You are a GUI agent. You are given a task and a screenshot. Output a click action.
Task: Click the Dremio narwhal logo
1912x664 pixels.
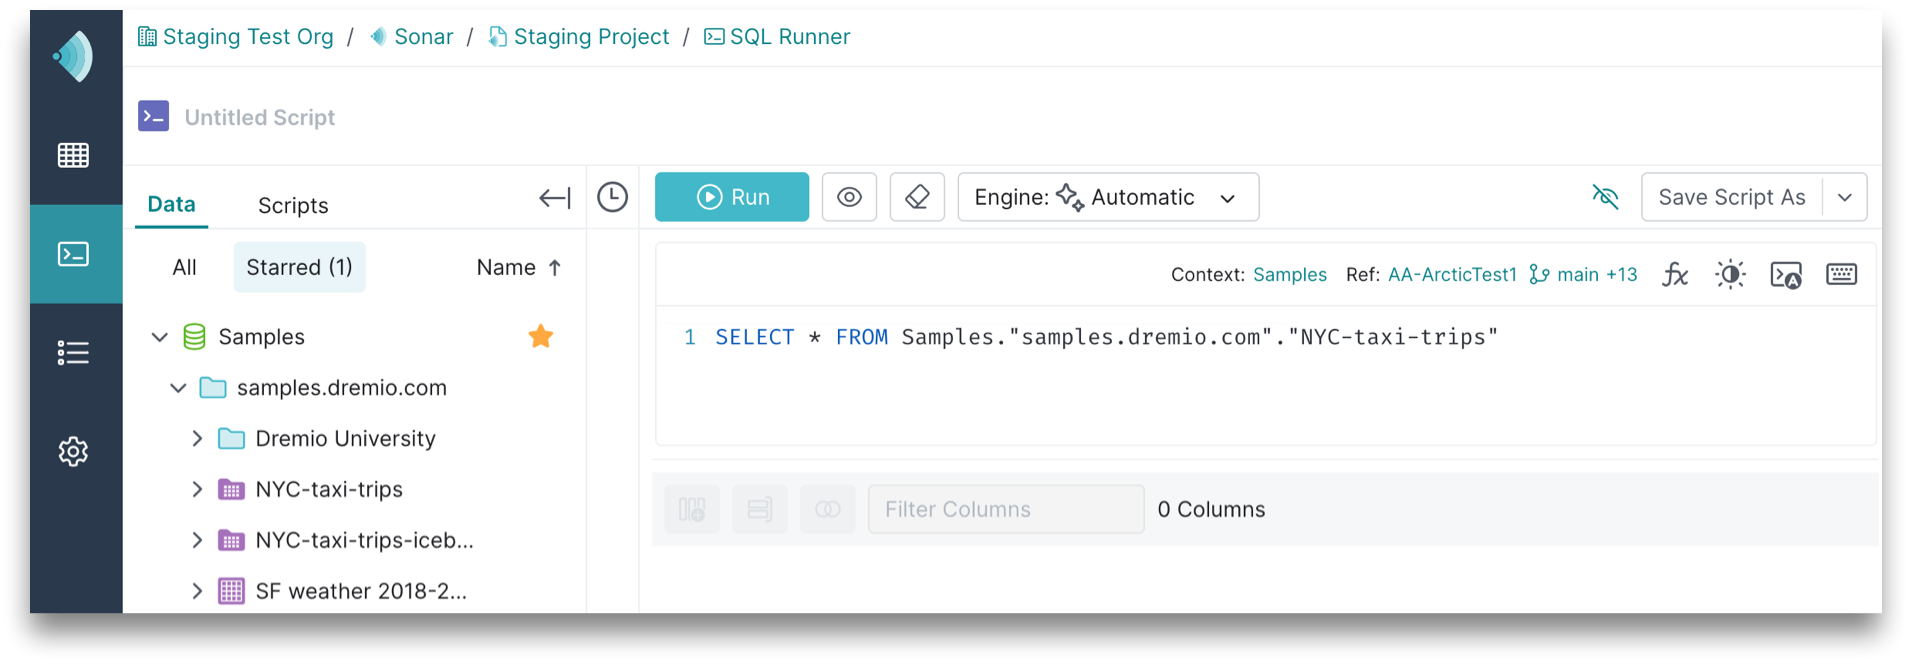74,56
